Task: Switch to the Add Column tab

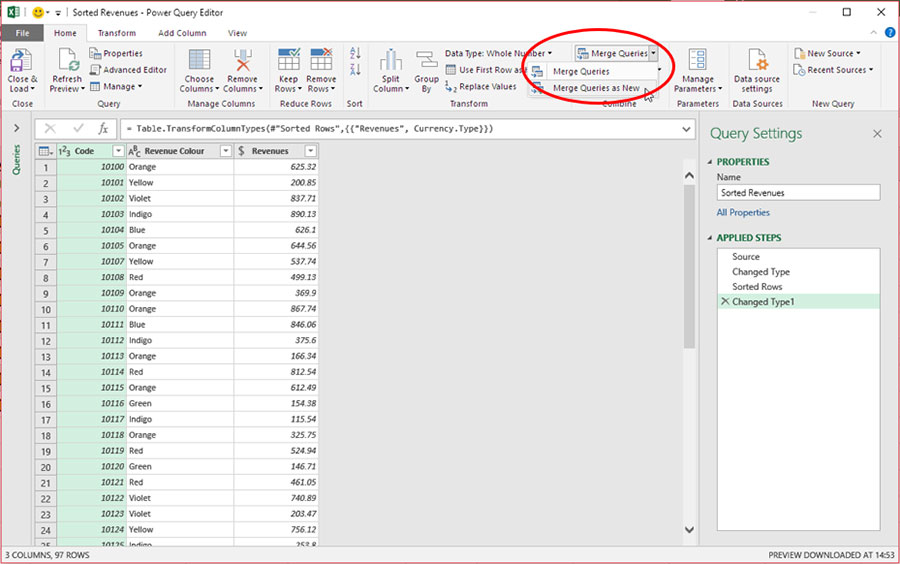Action: (182, 33)
